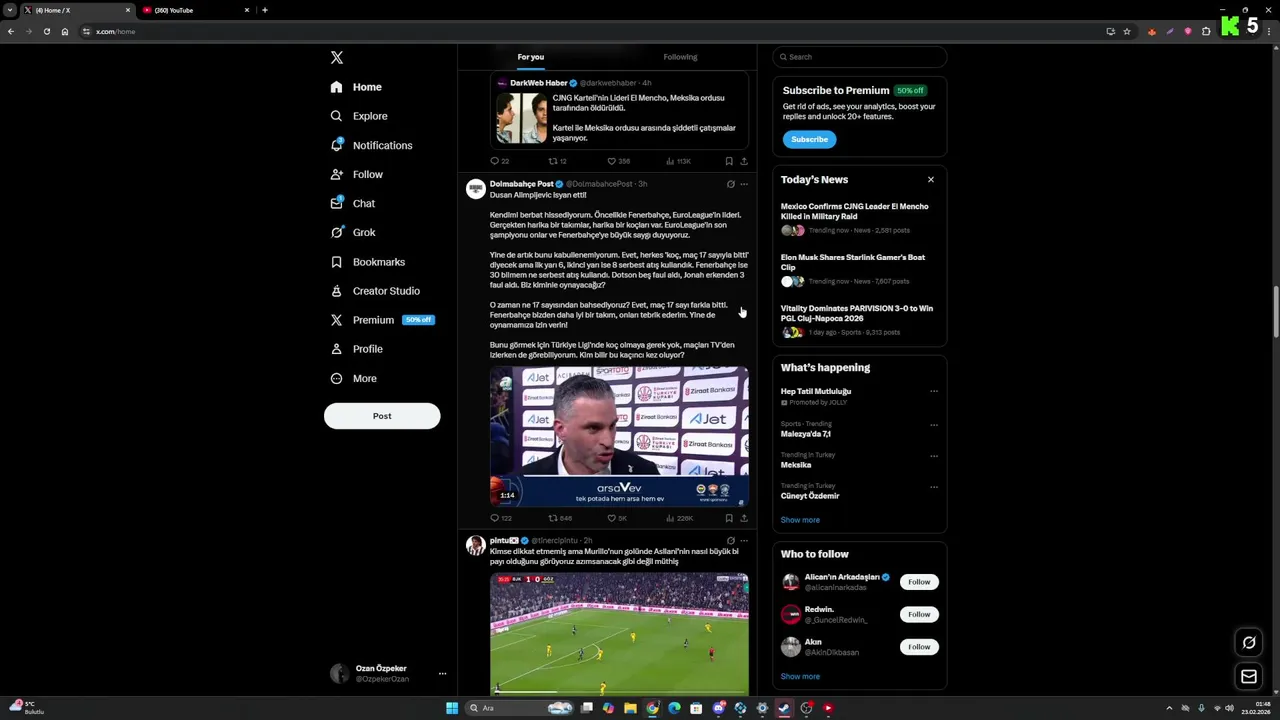Follow Akın
Image resolution: width=1280 pixels, height=720 pixels.
(919, 647)
